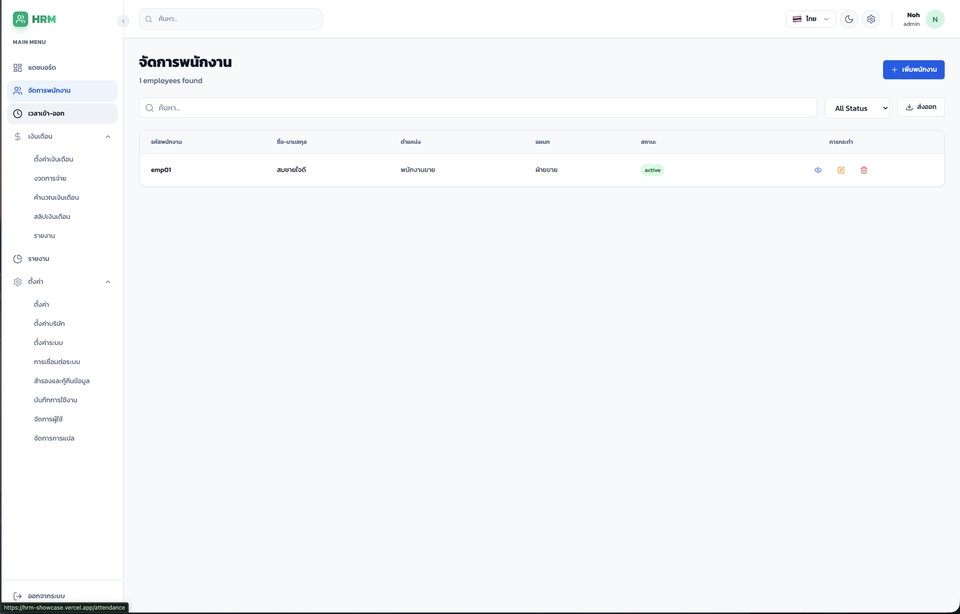
Task: Click the employee list search field
Action: 480,108
